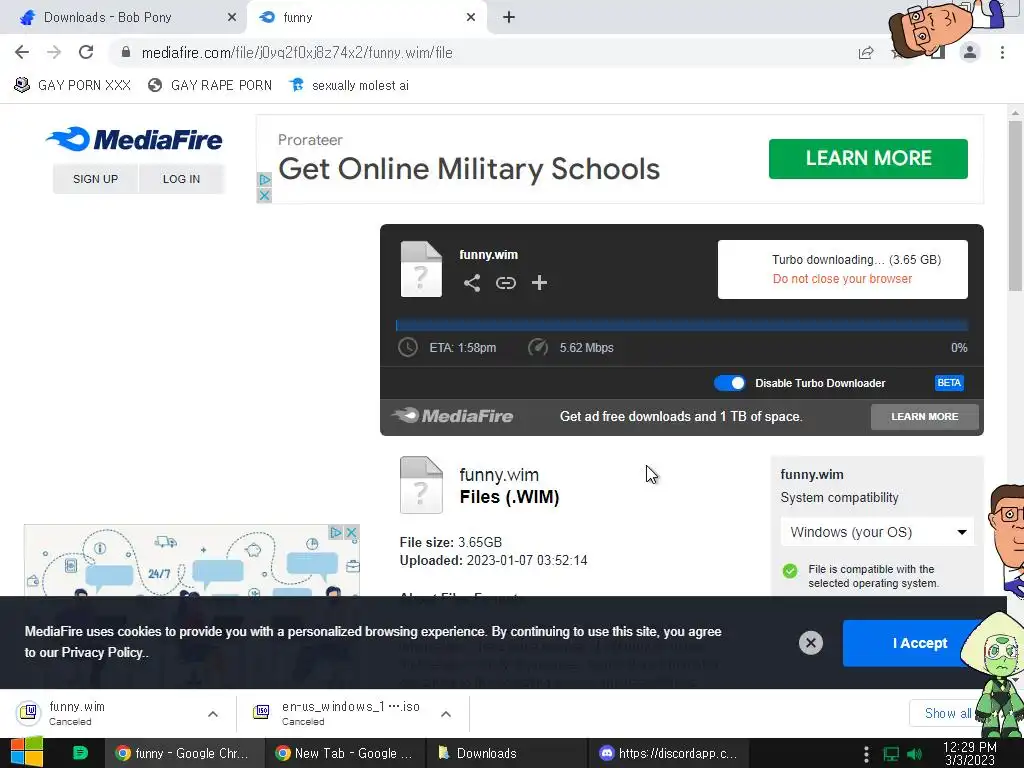Click the browser forward arrow

coord(54,52)
